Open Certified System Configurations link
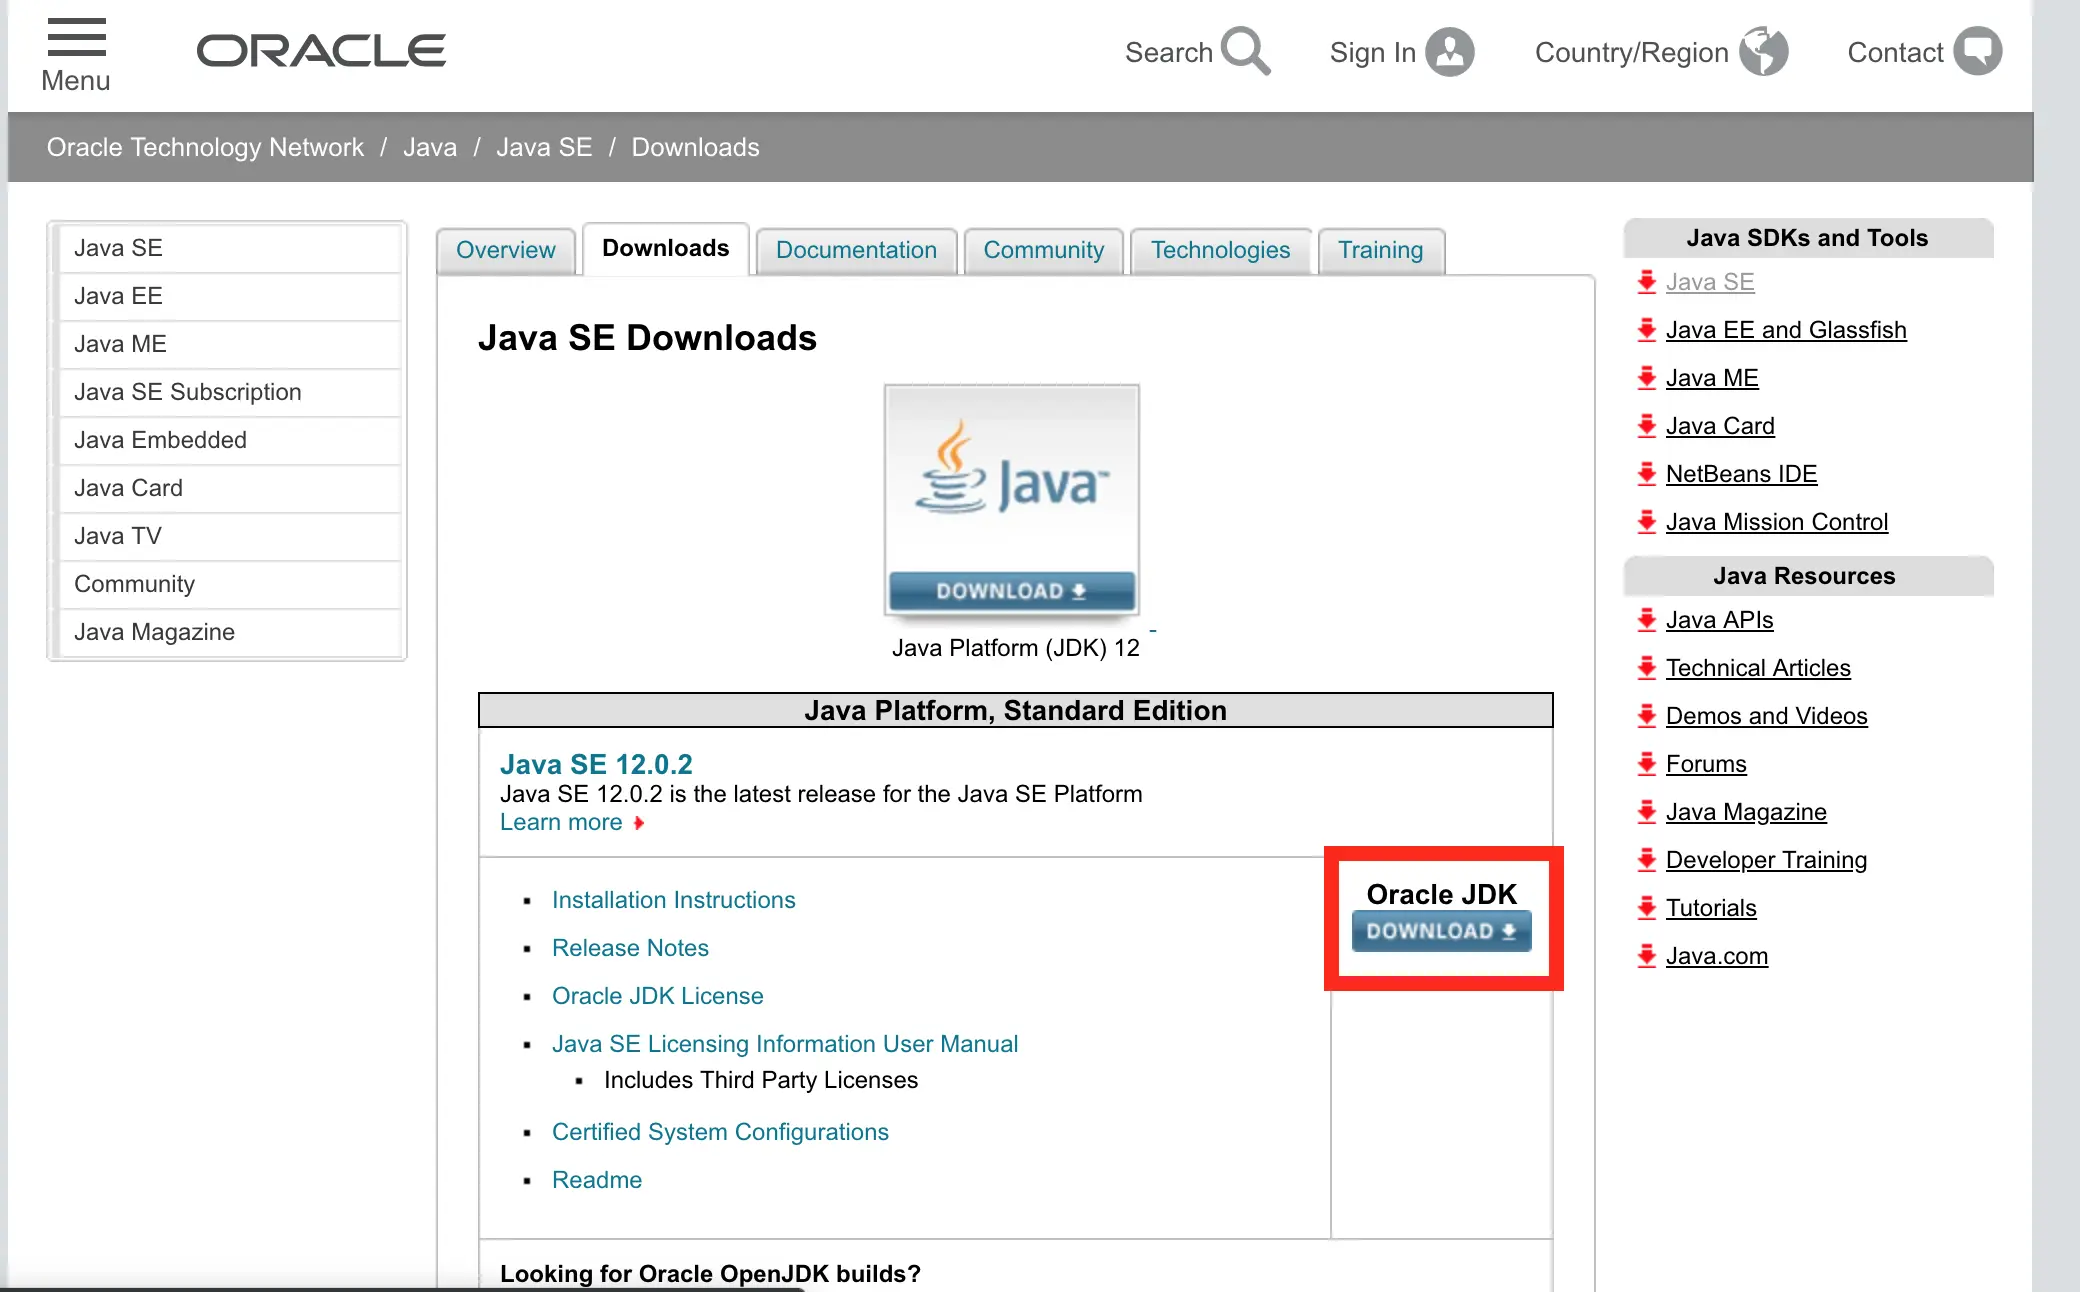2080x1292 pixels. pos(720,1132)
